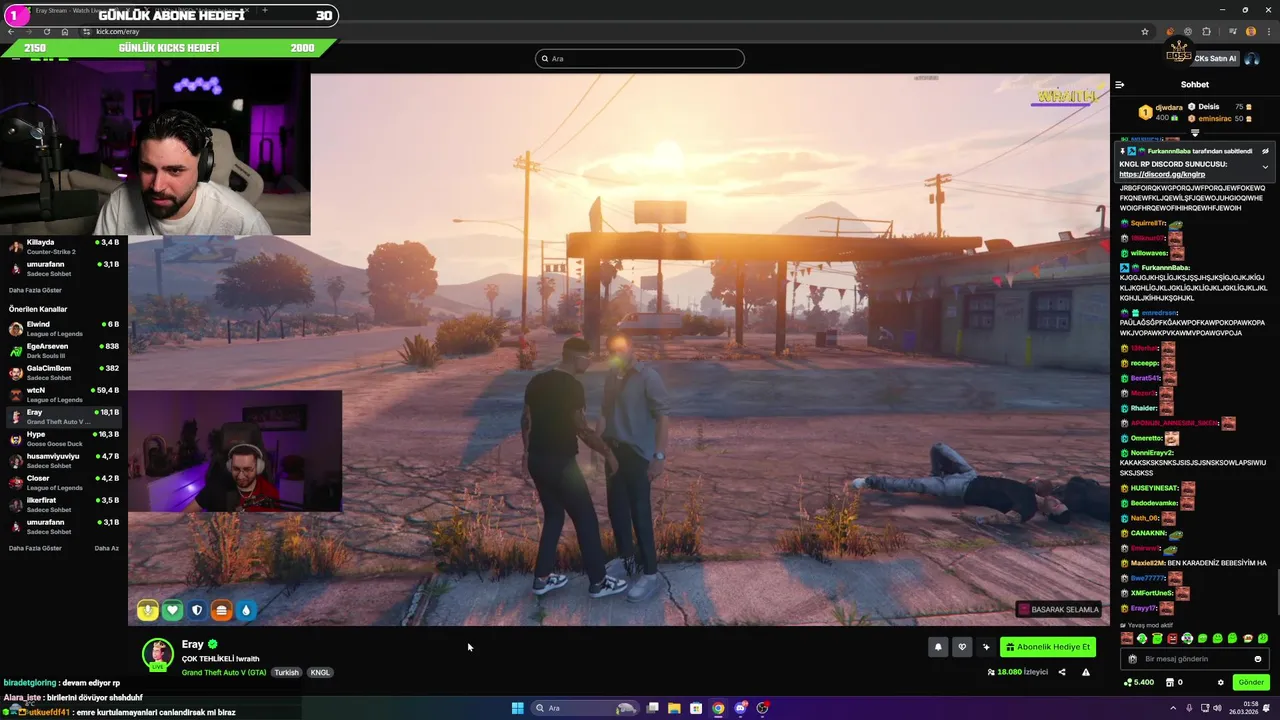Click the HUSEYINESAT chat username
Screen dimensions: 1280x720
[x=1154, y=488]
